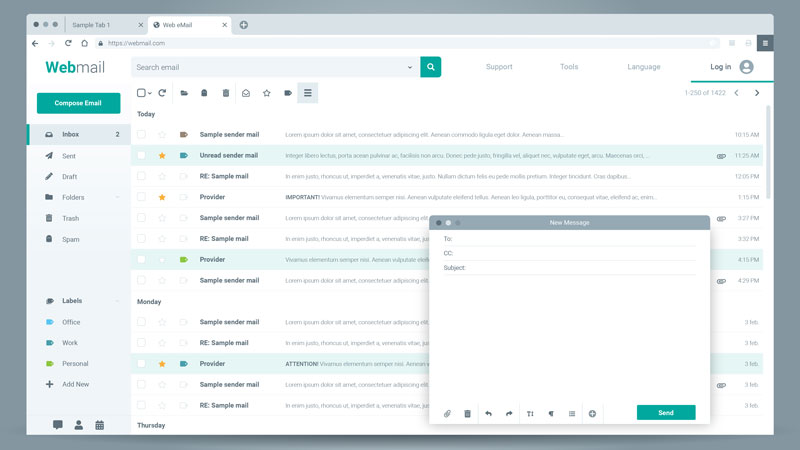Viewport: 800px width, 450px height.
Task: Tick the checkbox for Unread sender mail
Action: 142,155
